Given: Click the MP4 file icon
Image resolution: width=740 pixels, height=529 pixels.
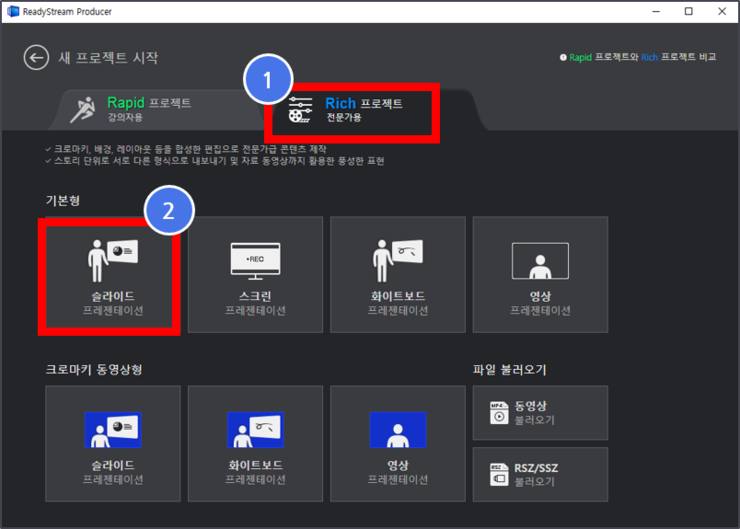Looking at the screenshot, I should click(499, 413).
